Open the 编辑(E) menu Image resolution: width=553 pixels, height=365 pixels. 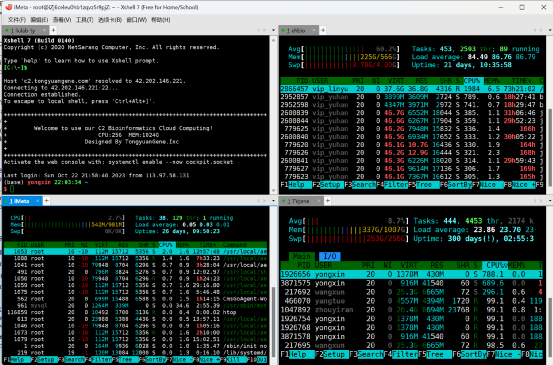(39, 20)
